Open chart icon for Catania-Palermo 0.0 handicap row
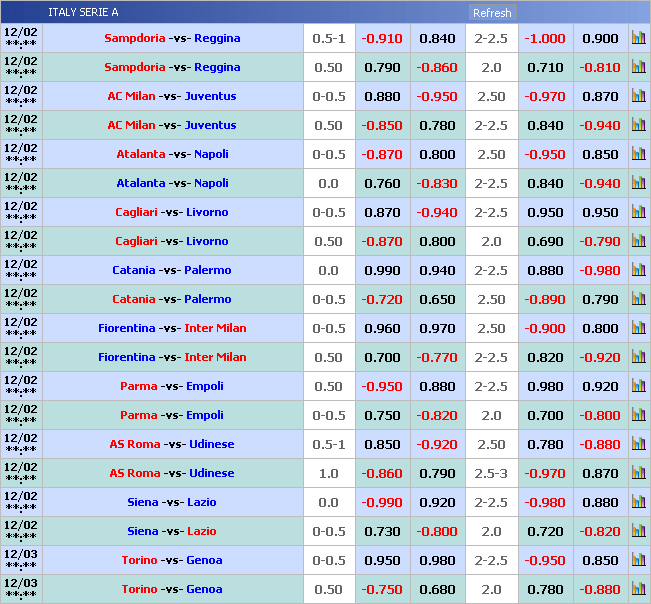The image size is (651, 604). (x=638, y=270)
